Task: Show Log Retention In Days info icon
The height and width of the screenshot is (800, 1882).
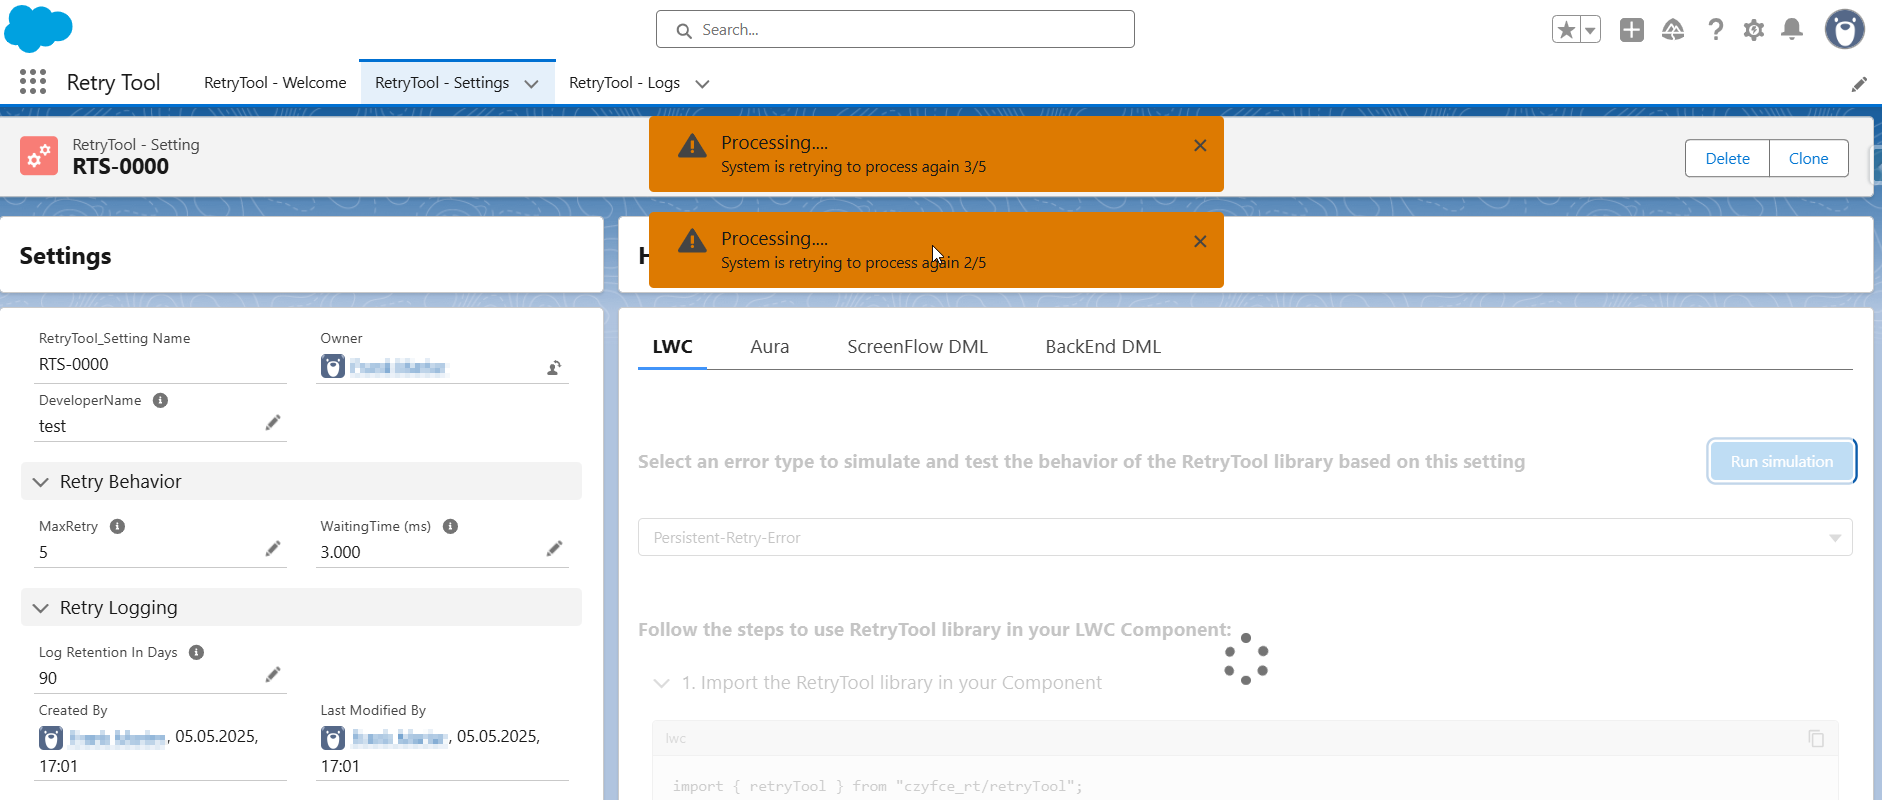Action: click(196, 652)
